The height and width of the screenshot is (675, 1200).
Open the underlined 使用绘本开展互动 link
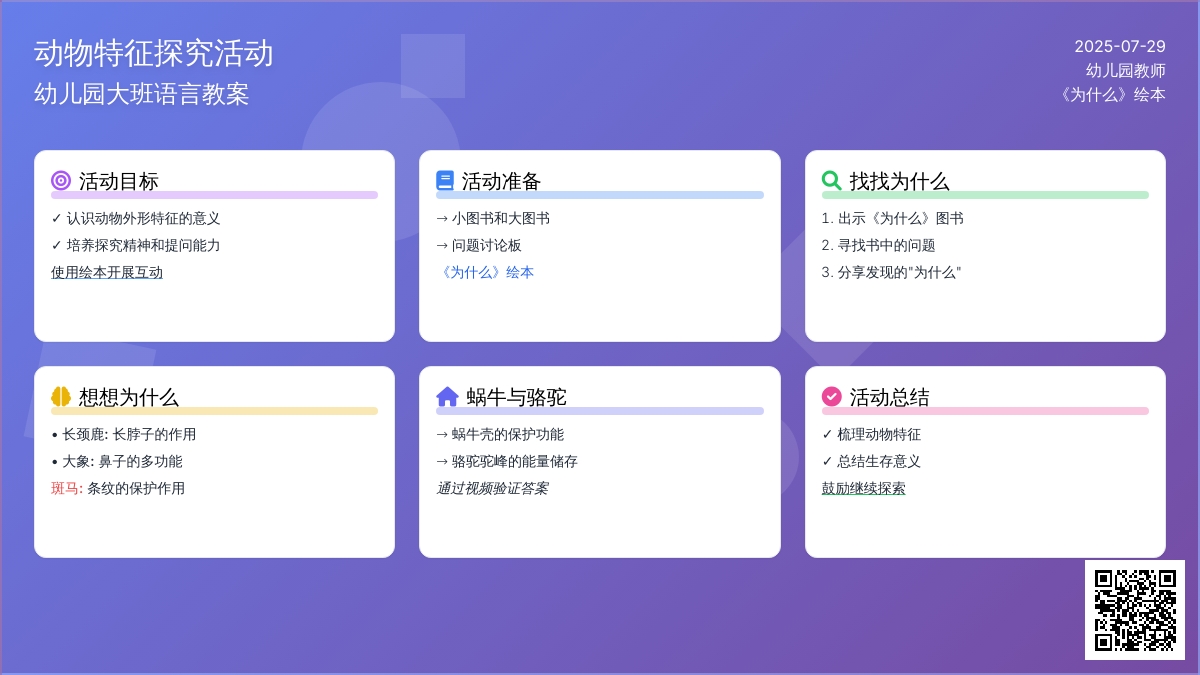click(107, 272)
